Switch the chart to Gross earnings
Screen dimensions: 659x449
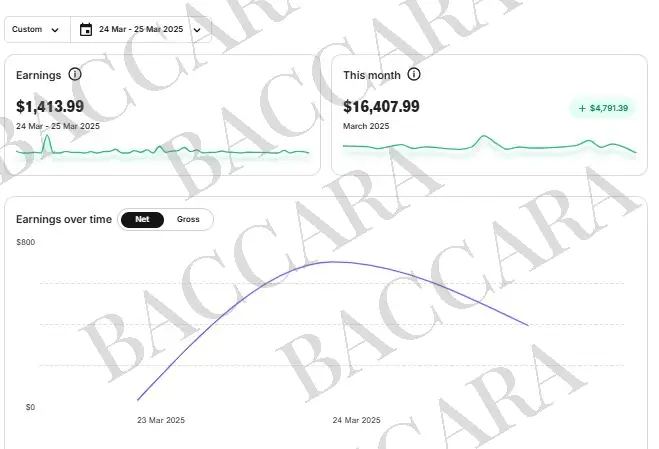[188, 219]
